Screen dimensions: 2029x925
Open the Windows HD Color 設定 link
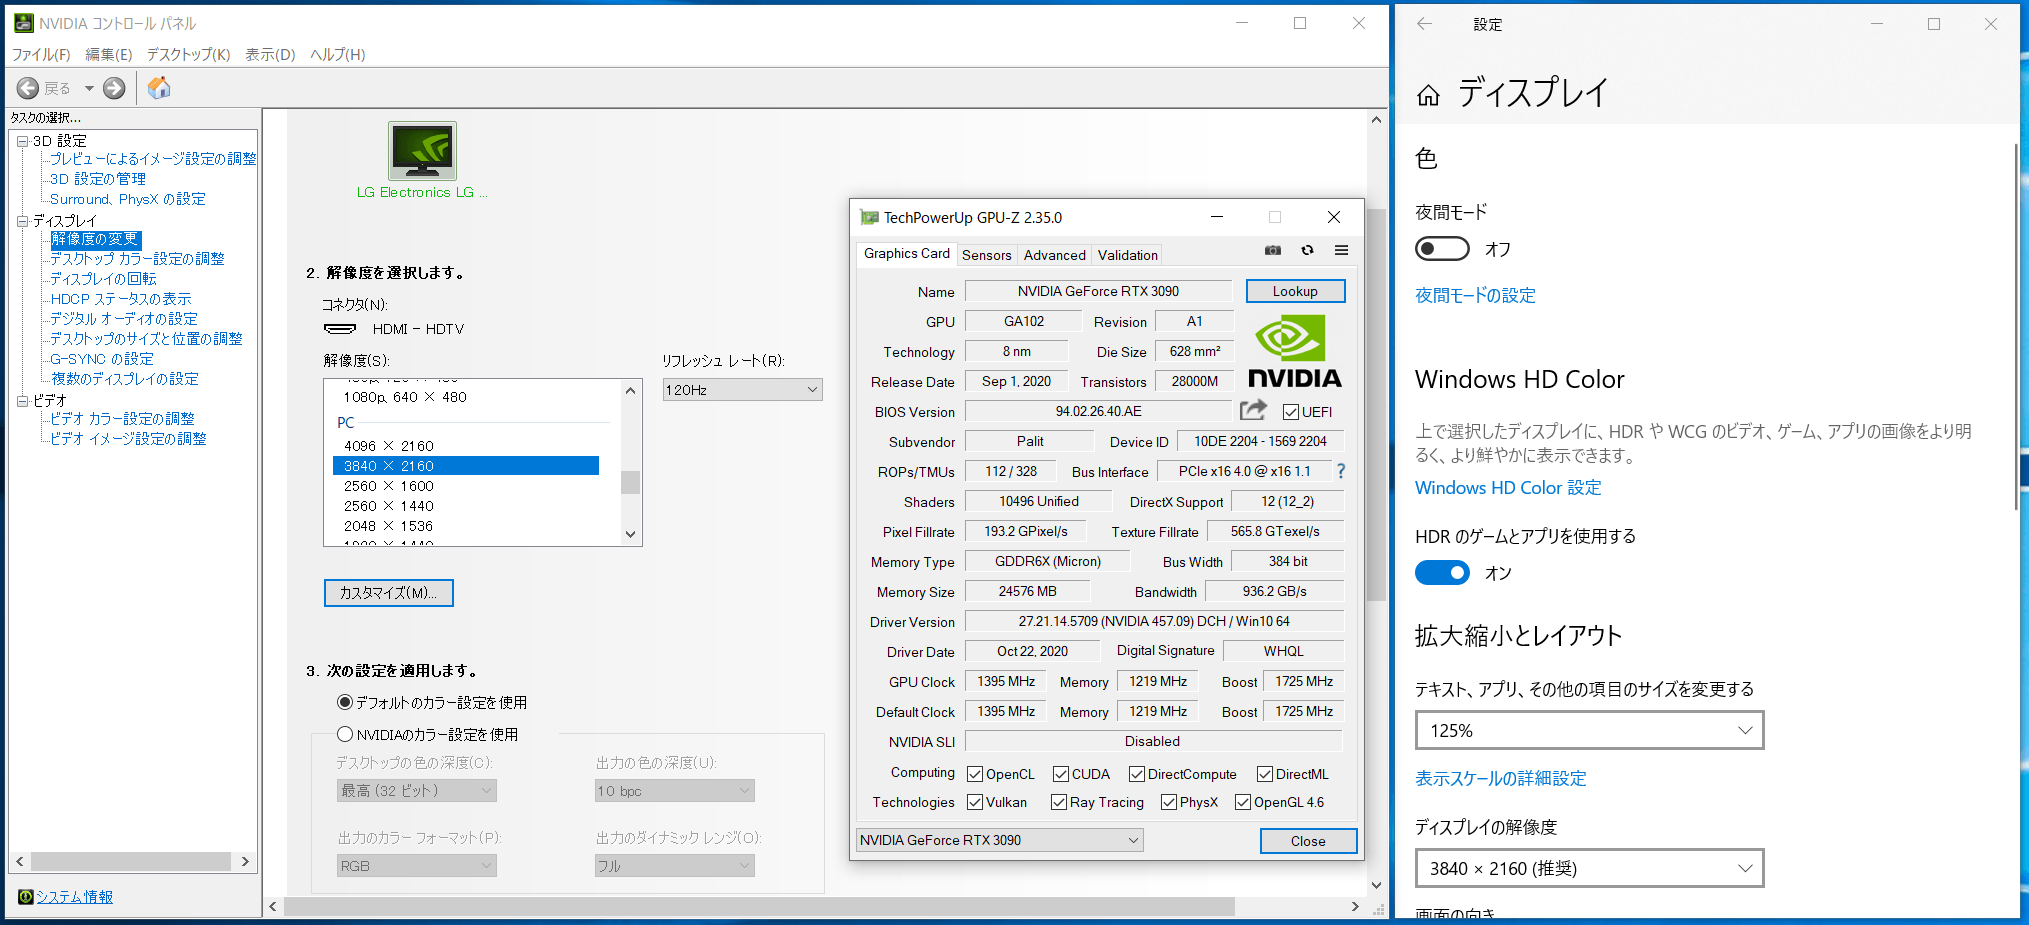pos(1508,488)
